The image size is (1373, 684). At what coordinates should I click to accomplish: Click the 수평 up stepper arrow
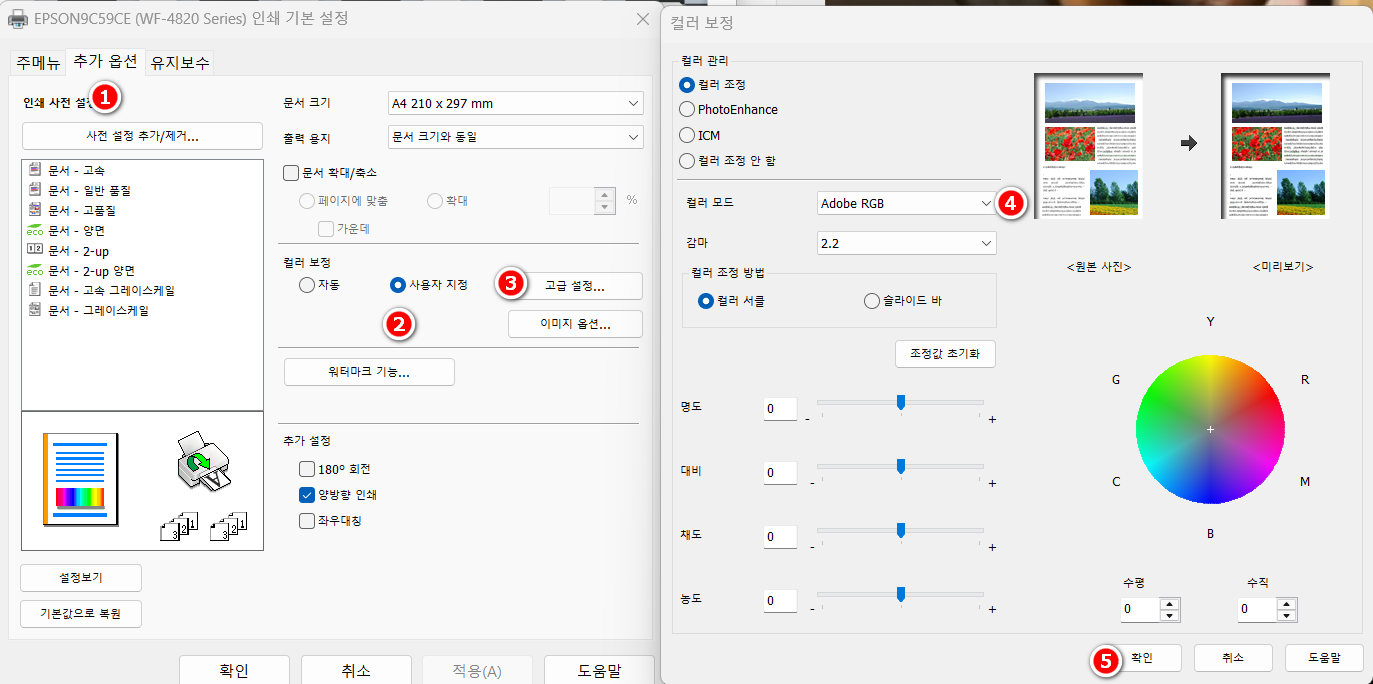pos(1169,603)
